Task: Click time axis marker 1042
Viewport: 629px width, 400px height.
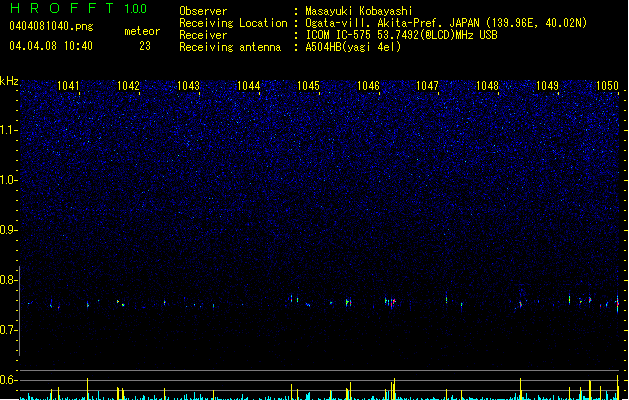Action: (x=128, y=85)
